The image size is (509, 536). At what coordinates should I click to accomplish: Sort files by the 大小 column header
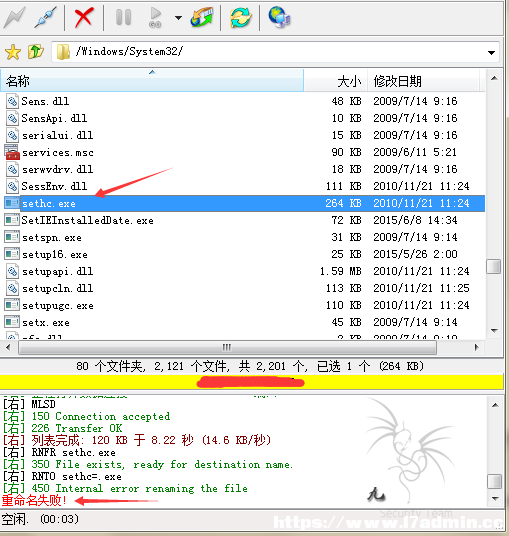click(336, 81)
